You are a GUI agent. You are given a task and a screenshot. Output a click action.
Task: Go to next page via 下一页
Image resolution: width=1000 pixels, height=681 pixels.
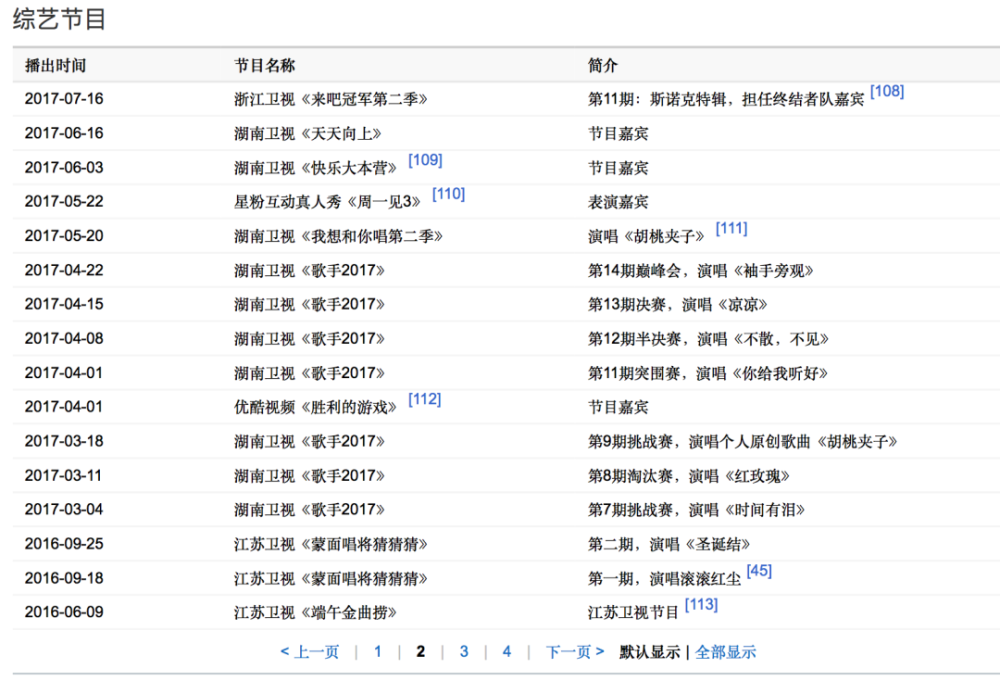(x=575, y=652)
